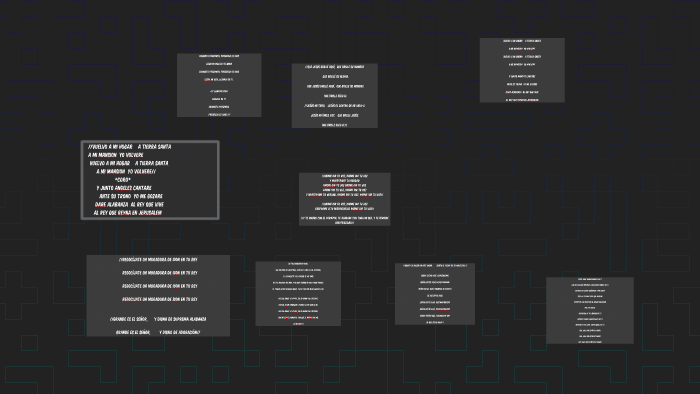Click 'Grande es el Señor, y digno de adoración'
700x394 pixels.
pos(158,332)
